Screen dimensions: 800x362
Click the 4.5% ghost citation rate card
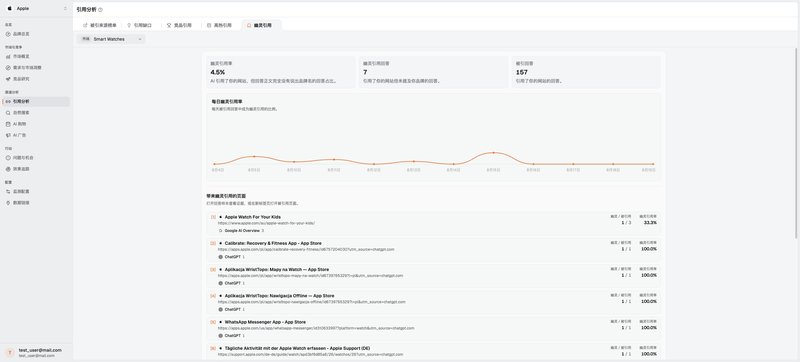[x=280, y=72]
